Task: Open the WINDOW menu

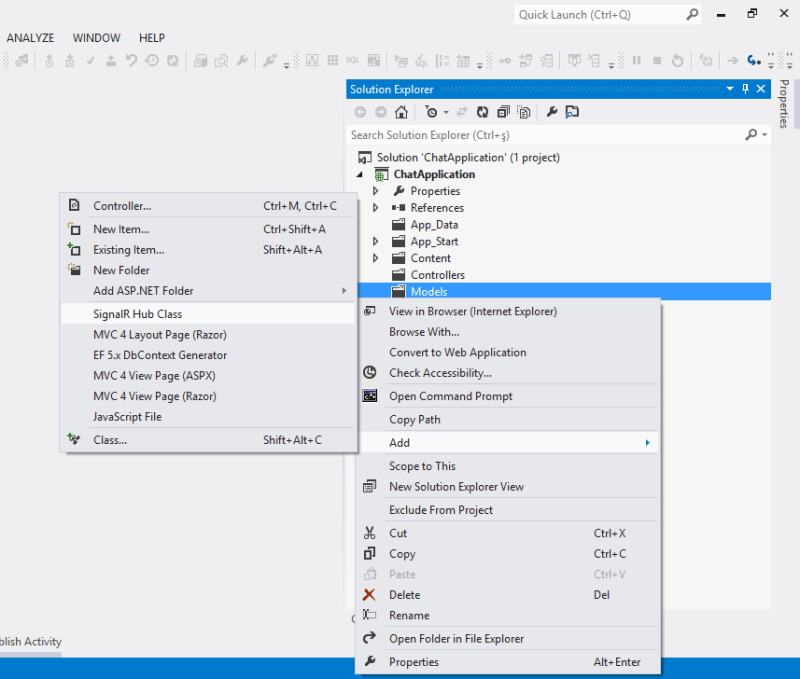Action: (96, 37)
